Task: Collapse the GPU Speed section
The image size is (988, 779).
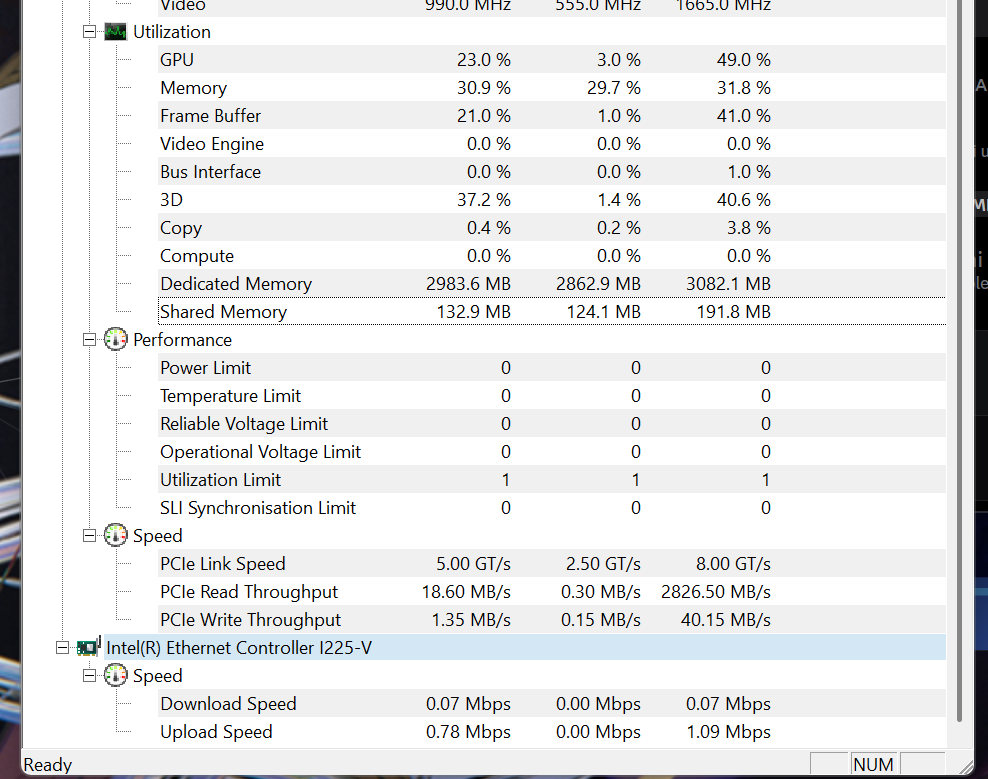Action: point(89,536)
